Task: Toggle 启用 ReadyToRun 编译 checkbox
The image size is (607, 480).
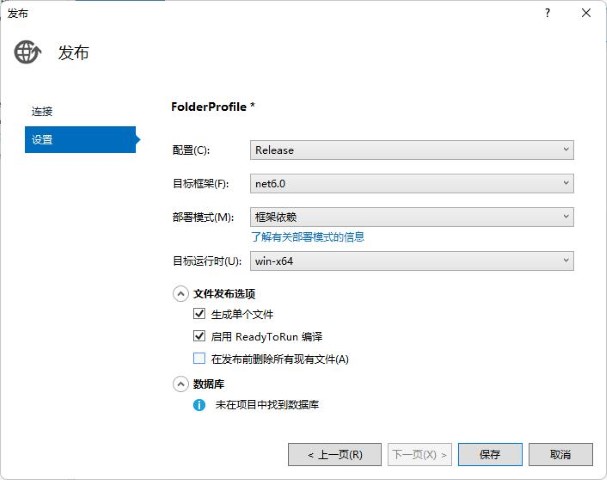Action: (199, 336)
